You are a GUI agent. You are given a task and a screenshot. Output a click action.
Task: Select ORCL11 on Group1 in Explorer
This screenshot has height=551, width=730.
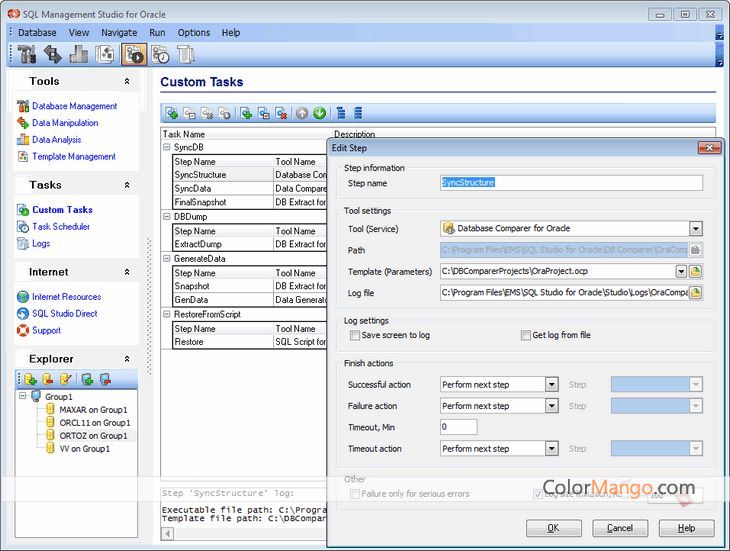95,423
